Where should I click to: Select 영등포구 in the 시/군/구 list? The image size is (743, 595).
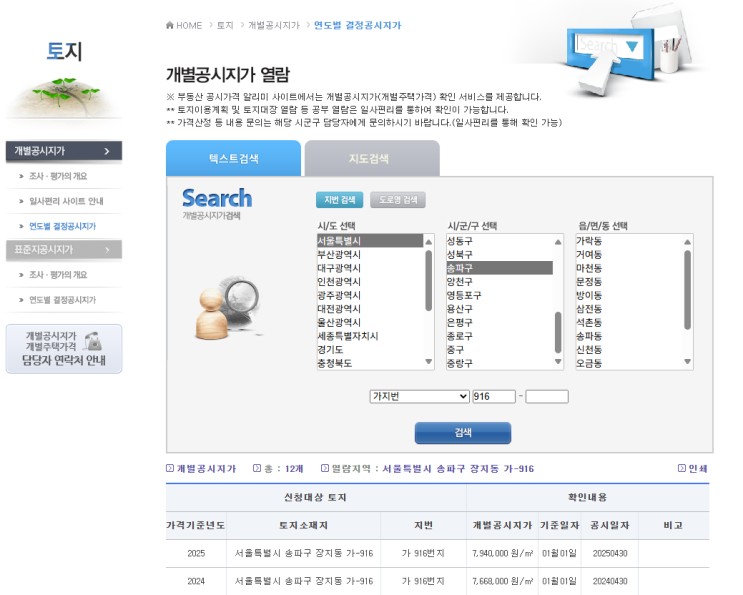tap(499, 296)
